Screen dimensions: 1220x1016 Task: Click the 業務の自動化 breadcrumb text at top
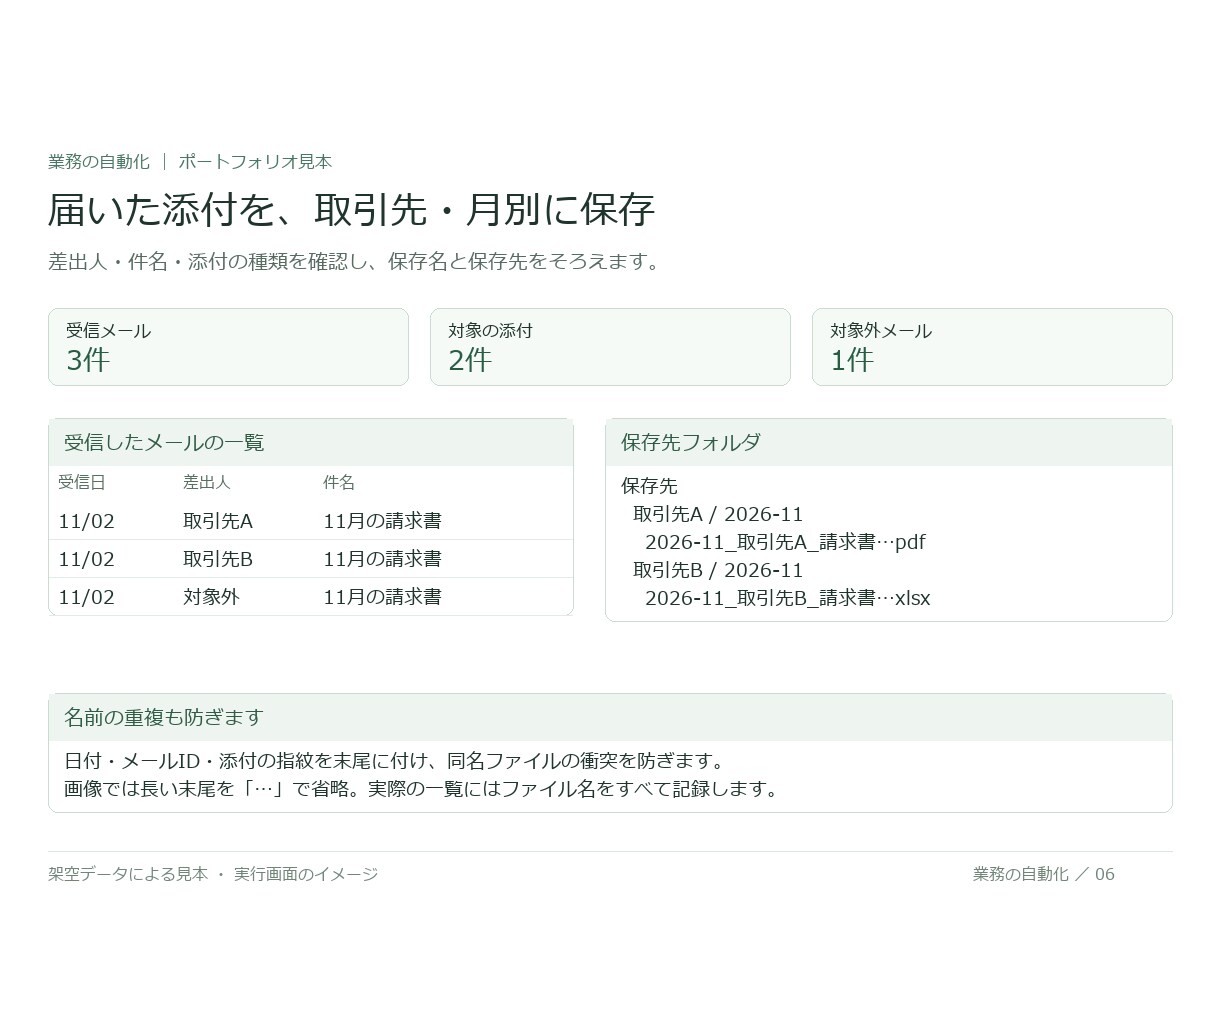99,162
